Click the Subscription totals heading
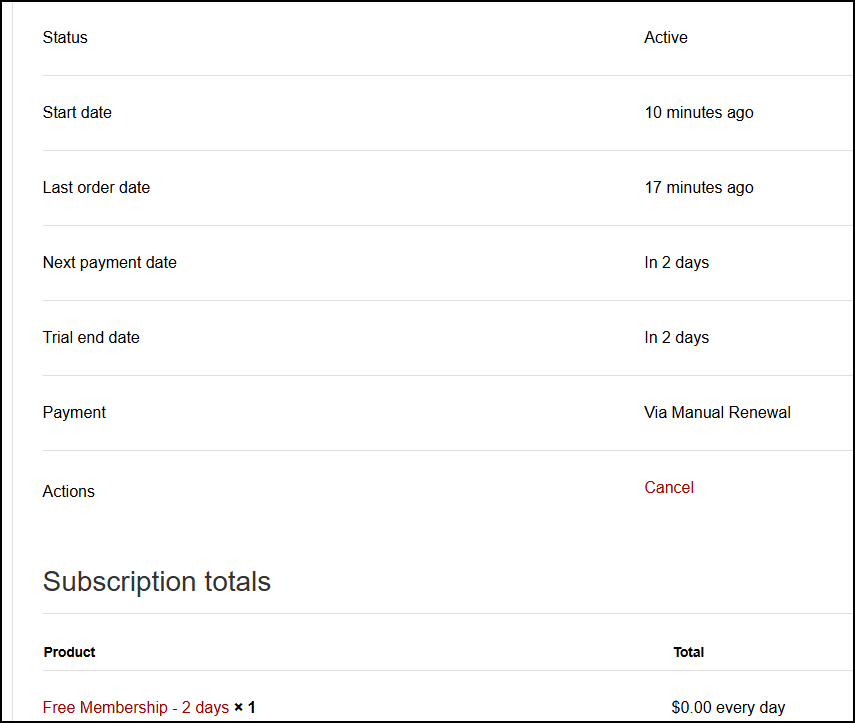The image size is (855, 723). [x=156, y=582]
